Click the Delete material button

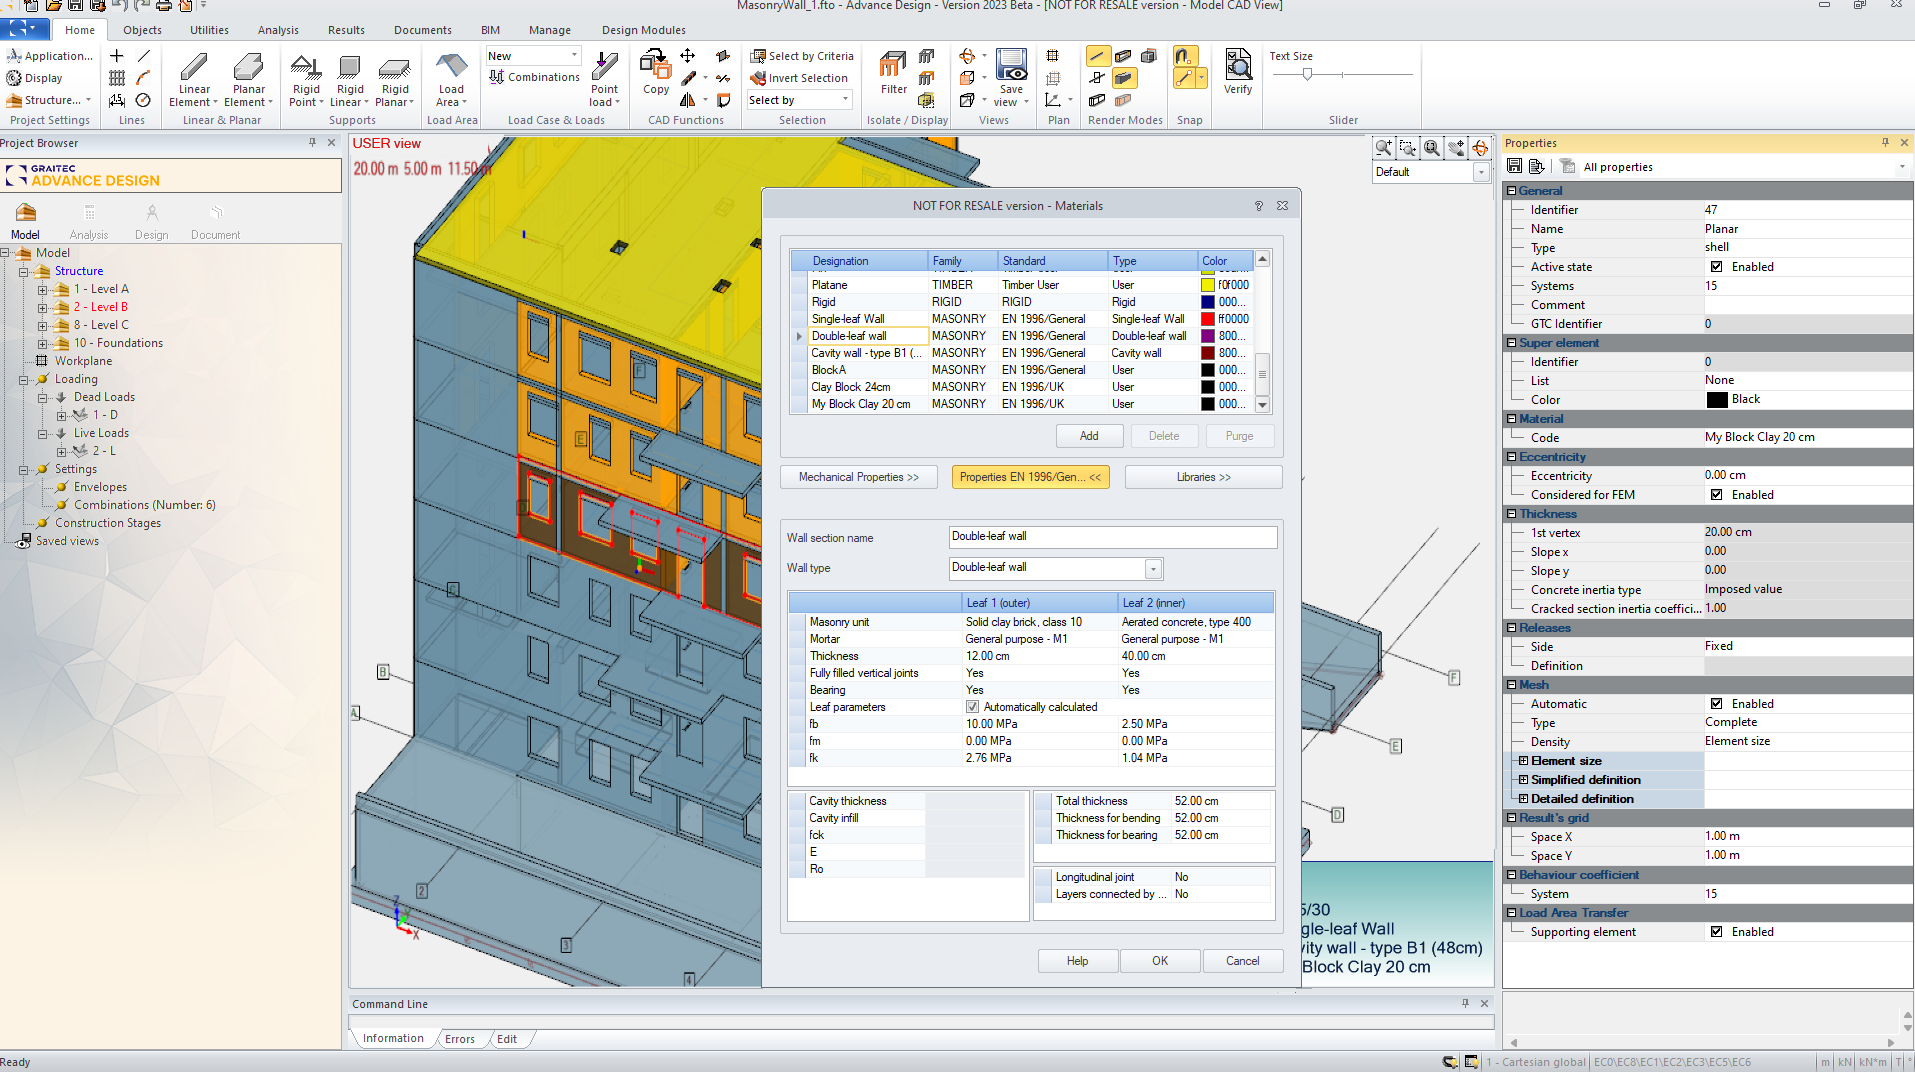pyautogui.click(x=1164, y=436)
